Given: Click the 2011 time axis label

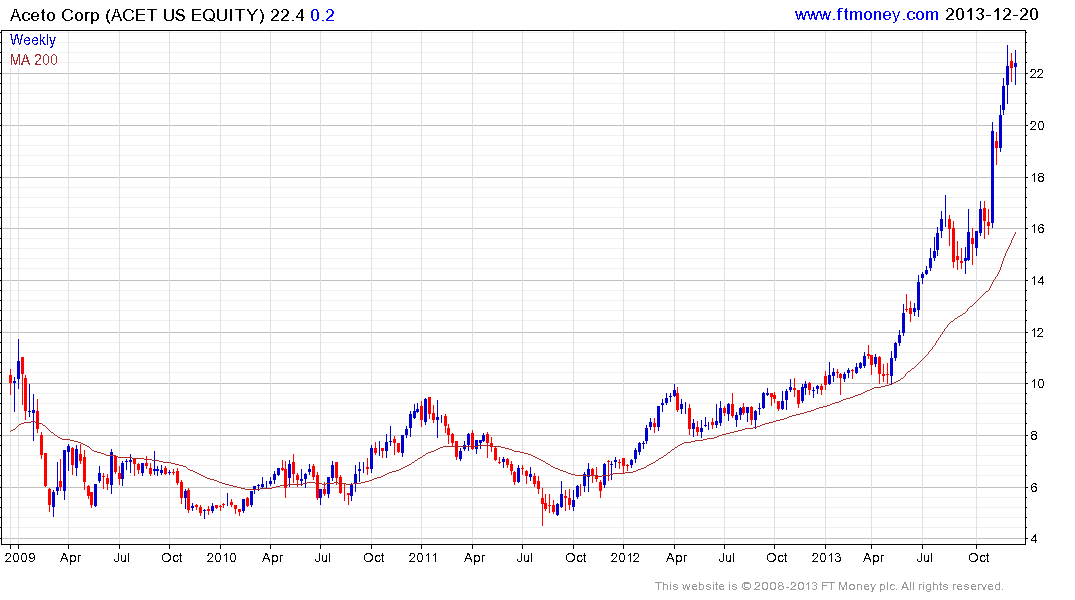Looking at the screenshot, I should click(x=423, y=557).
